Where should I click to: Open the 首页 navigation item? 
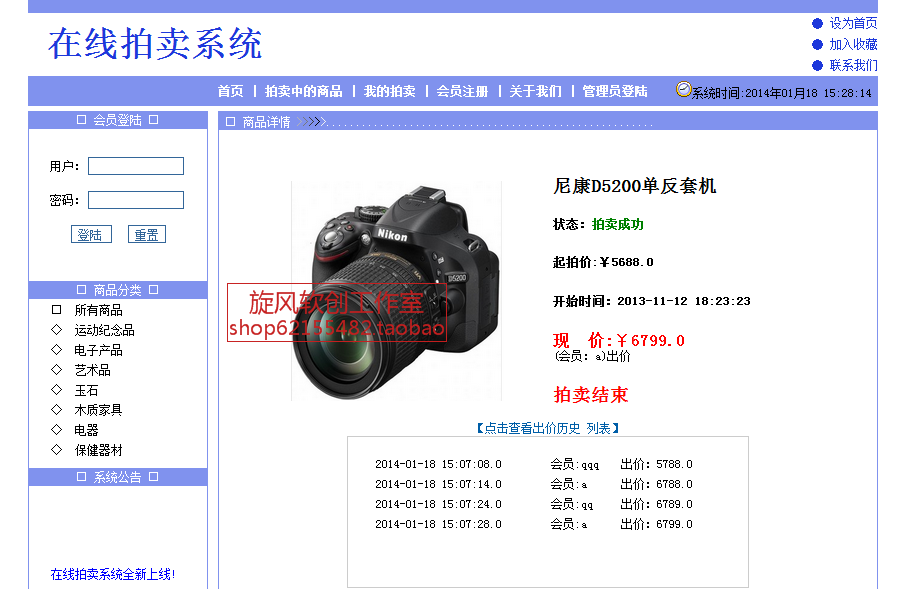pos(230,92)
